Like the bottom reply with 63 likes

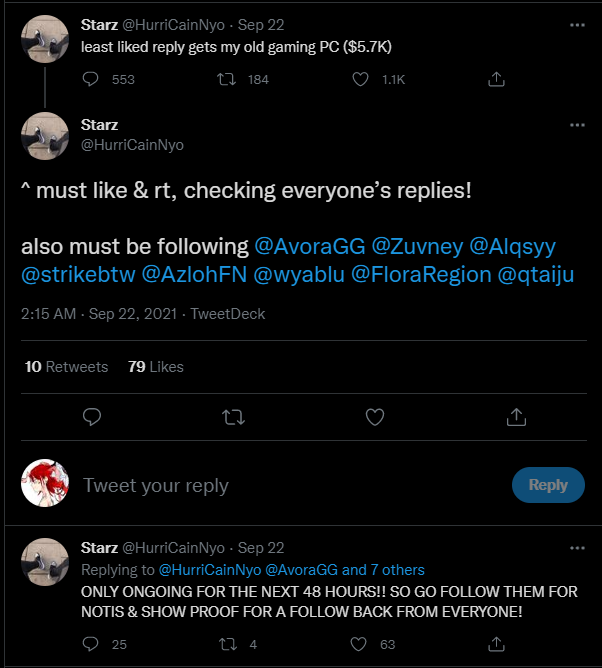(x=361, y=645)
